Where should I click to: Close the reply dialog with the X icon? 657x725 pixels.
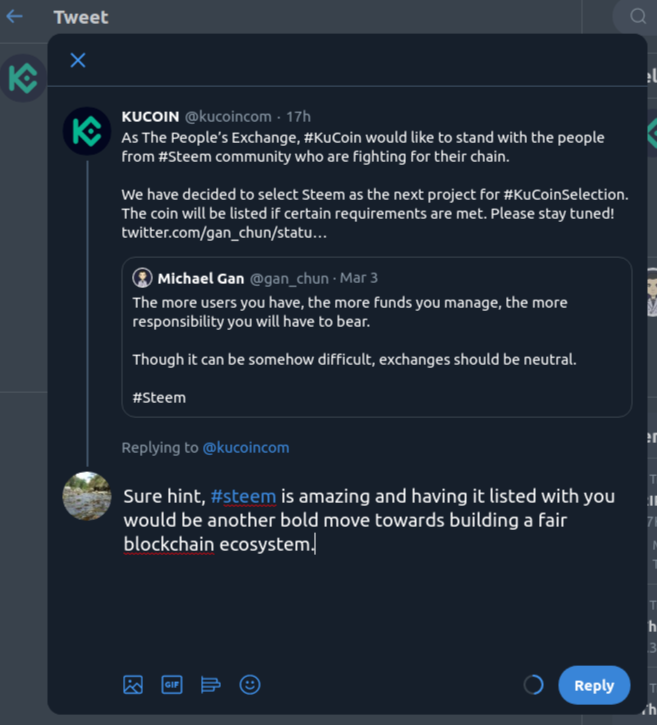pos(78,60)
